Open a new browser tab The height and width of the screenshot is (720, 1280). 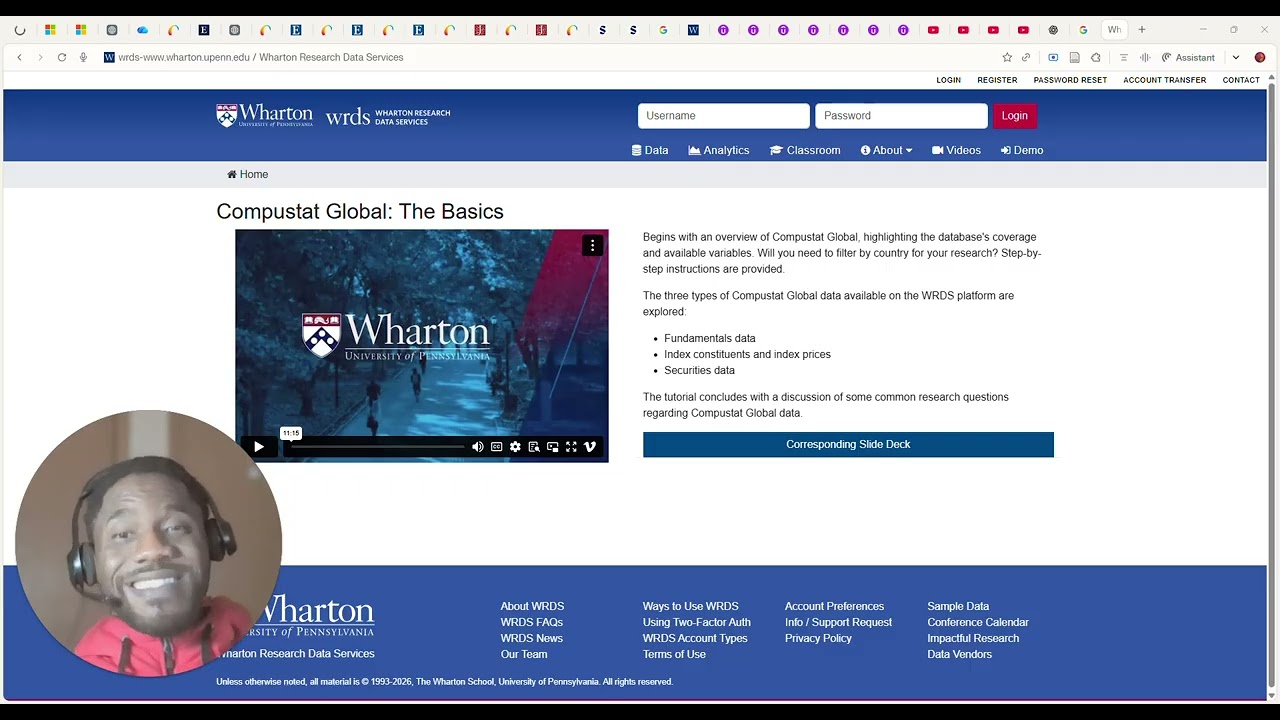[1142, 30]
